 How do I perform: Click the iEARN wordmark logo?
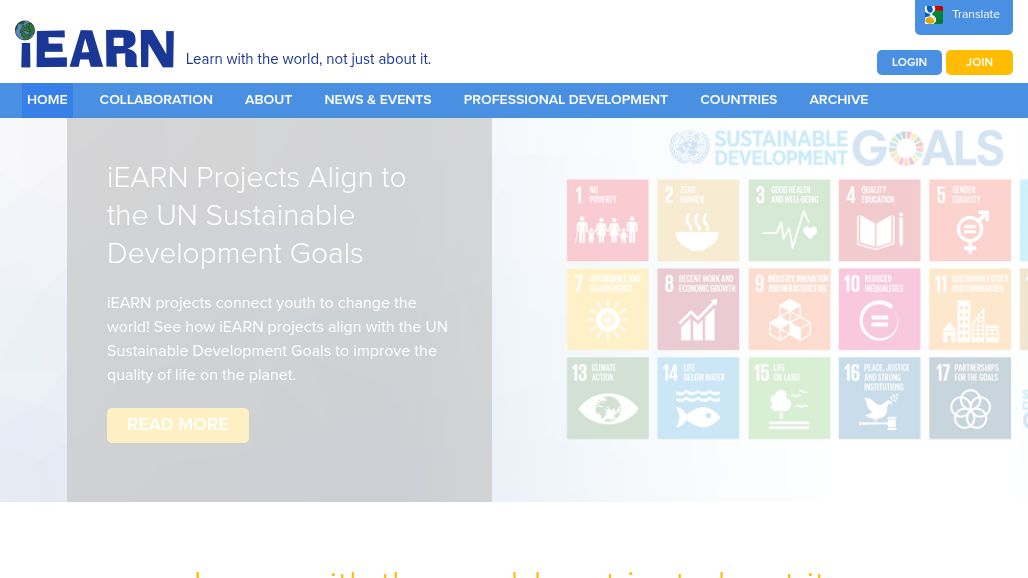point(94,46)
